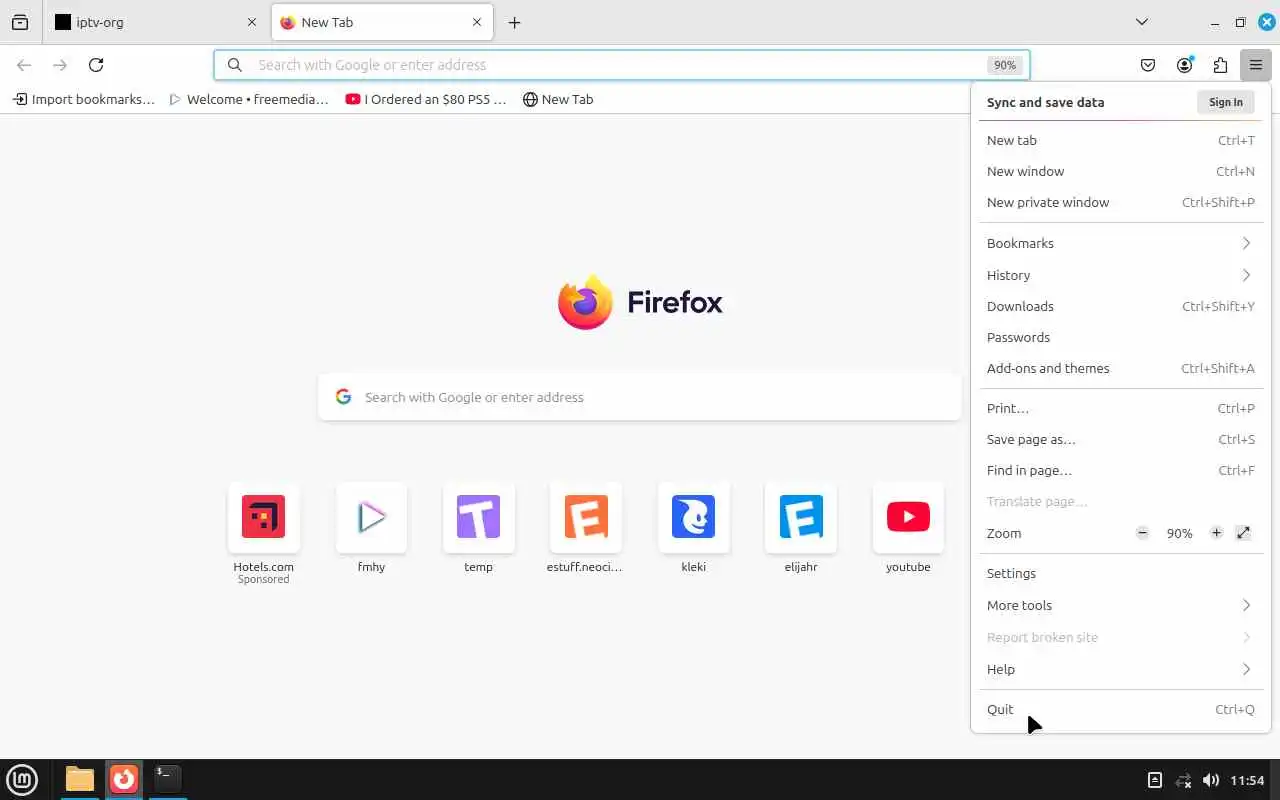Choose Print… from the menu
This screenshot has width=1280, height=800.
coord(1120,409)
